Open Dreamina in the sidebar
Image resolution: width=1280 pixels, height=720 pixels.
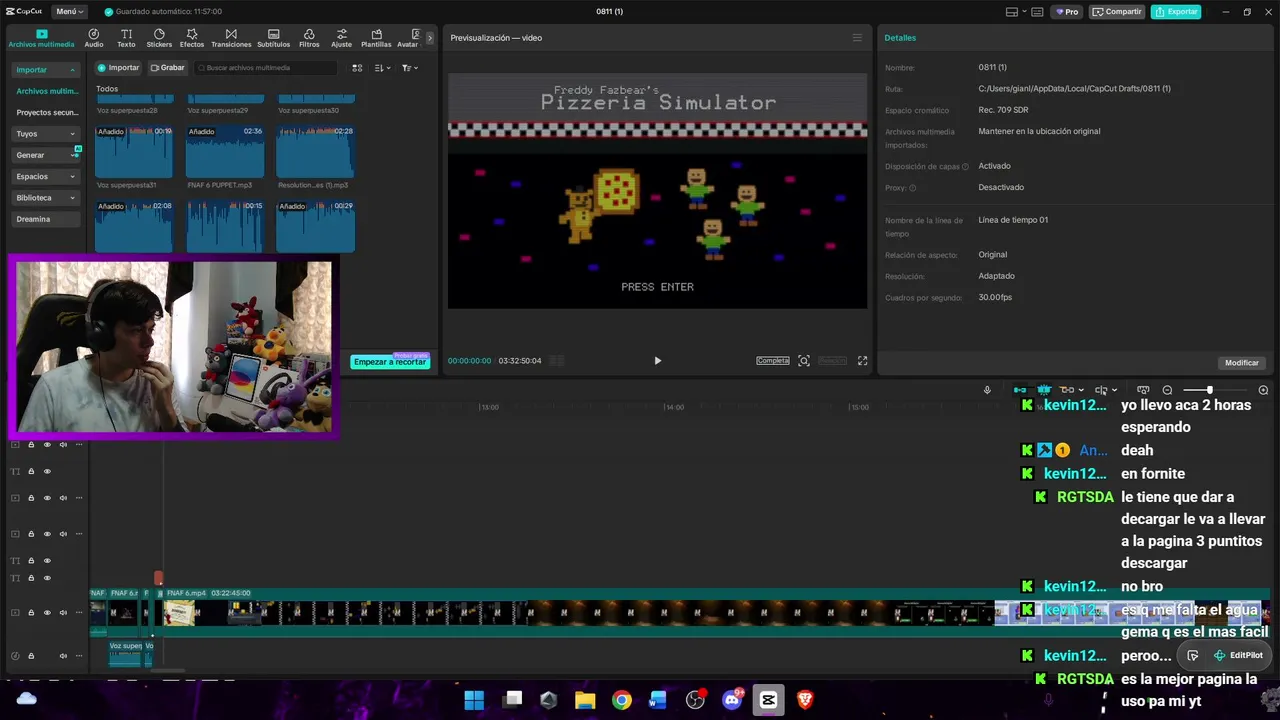[46, 219]
